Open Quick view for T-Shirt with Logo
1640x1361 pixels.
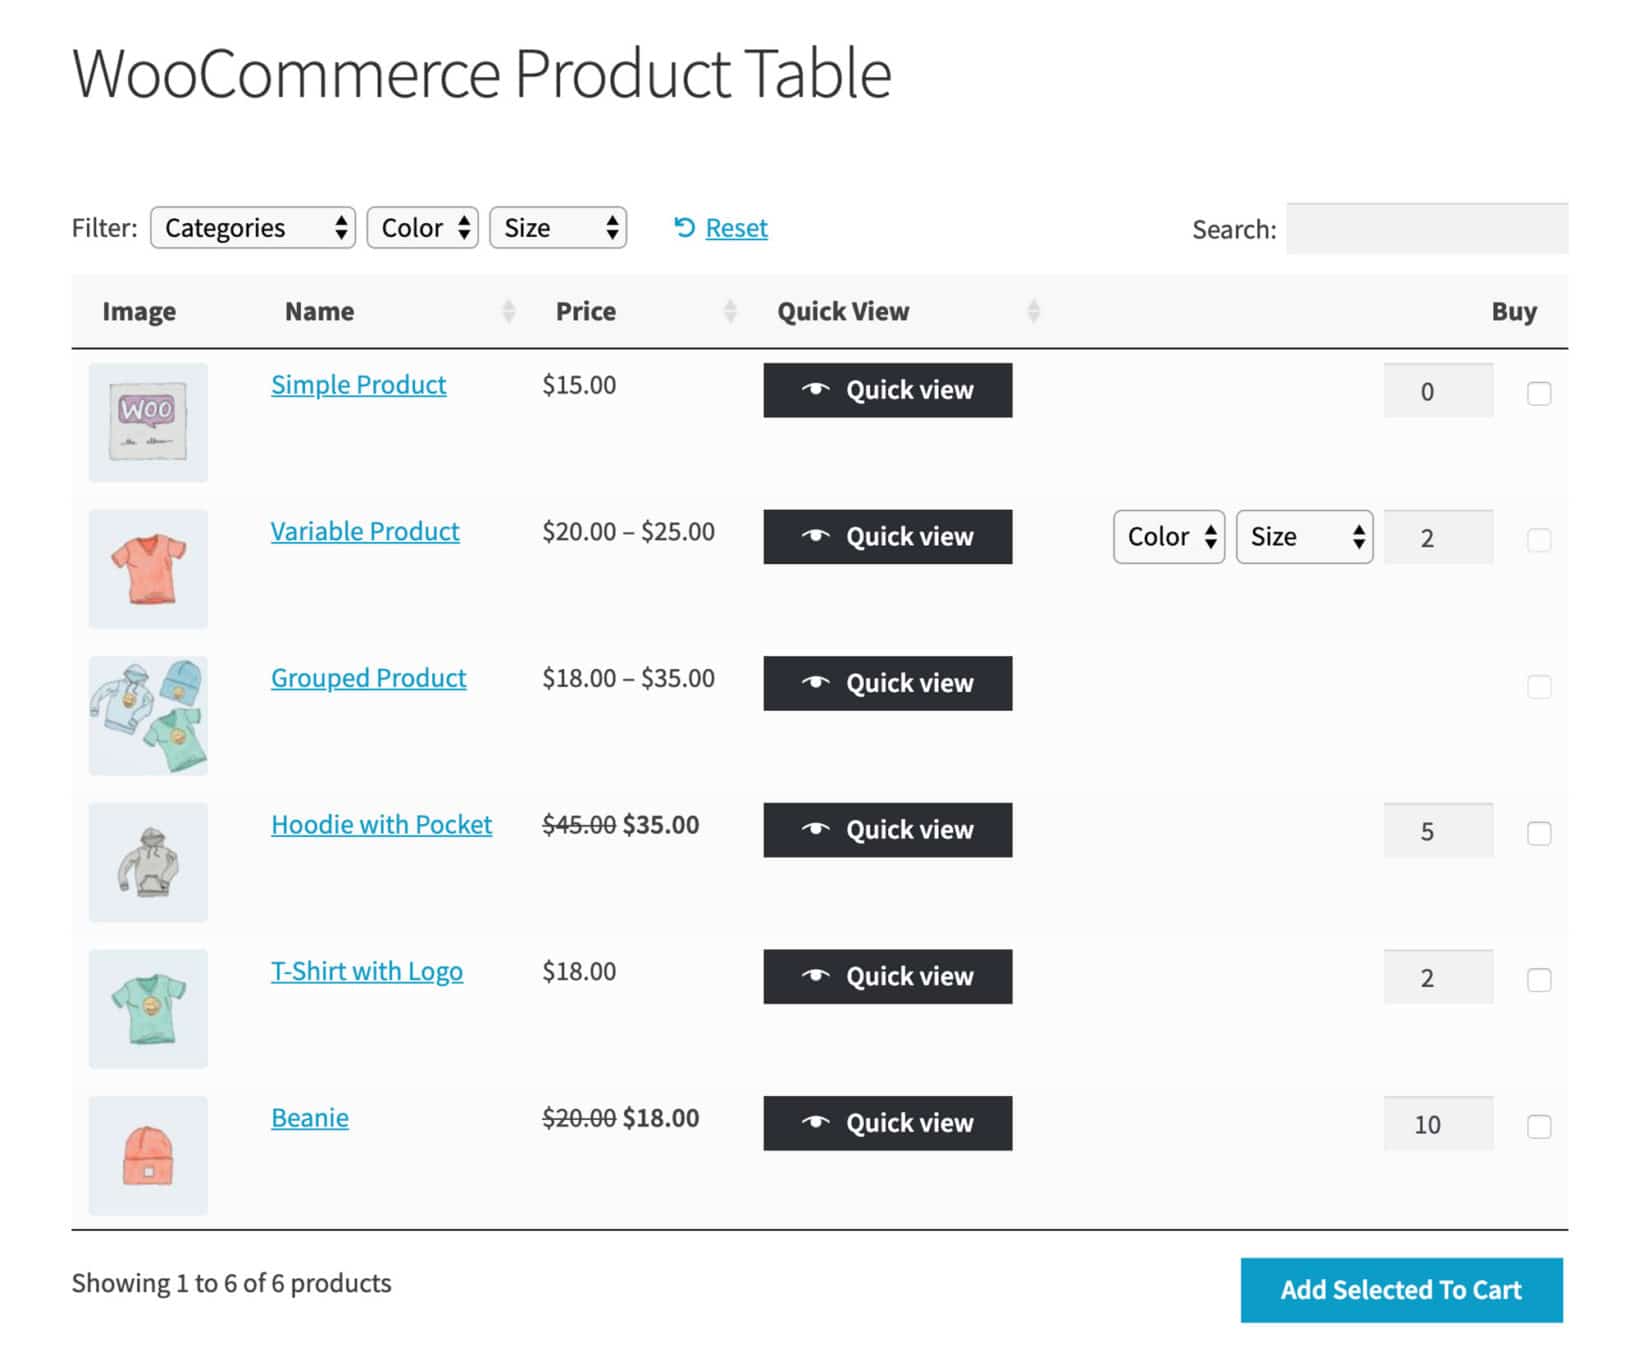887,976
